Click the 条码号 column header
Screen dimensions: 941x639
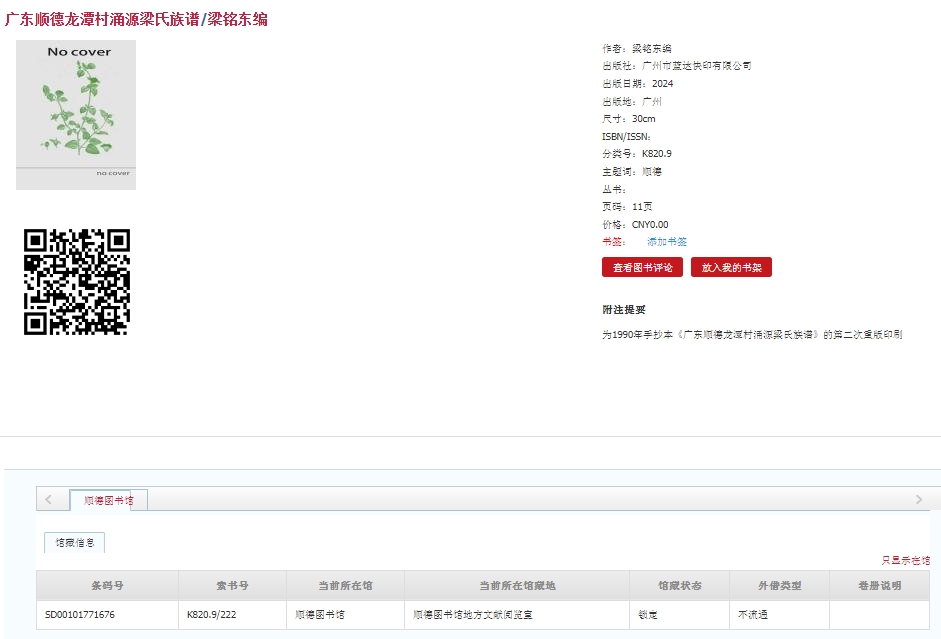pos(107,586)
